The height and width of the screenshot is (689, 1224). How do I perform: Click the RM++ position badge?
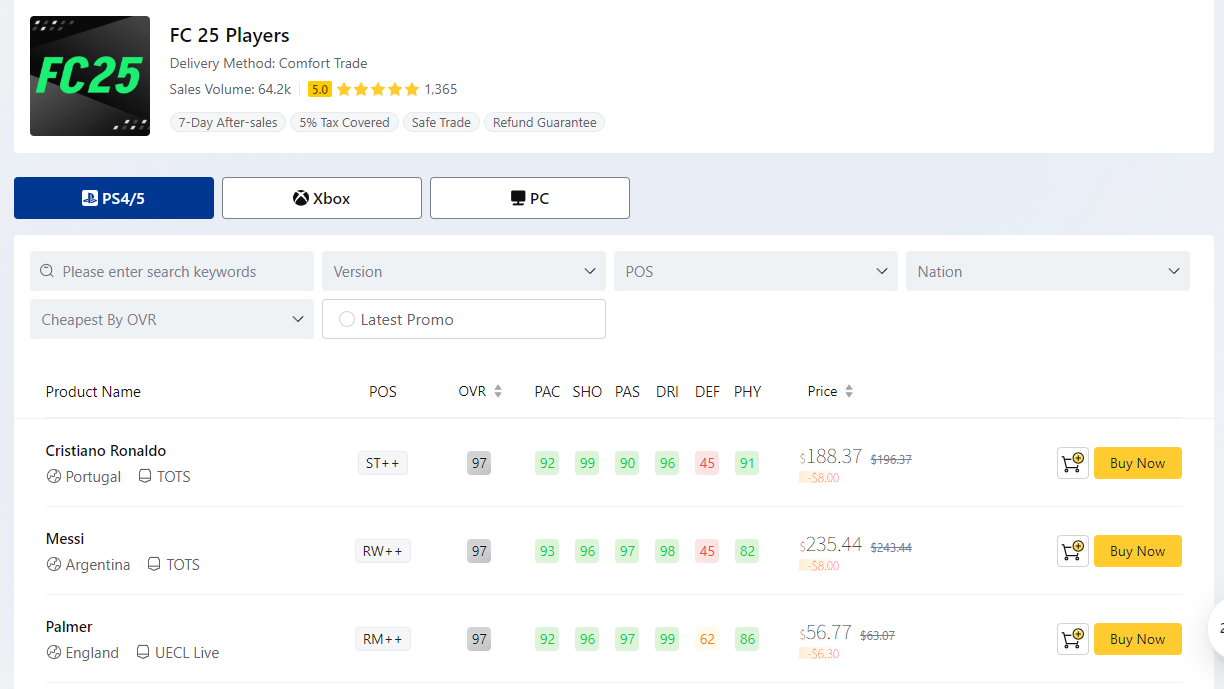(383, 639)
